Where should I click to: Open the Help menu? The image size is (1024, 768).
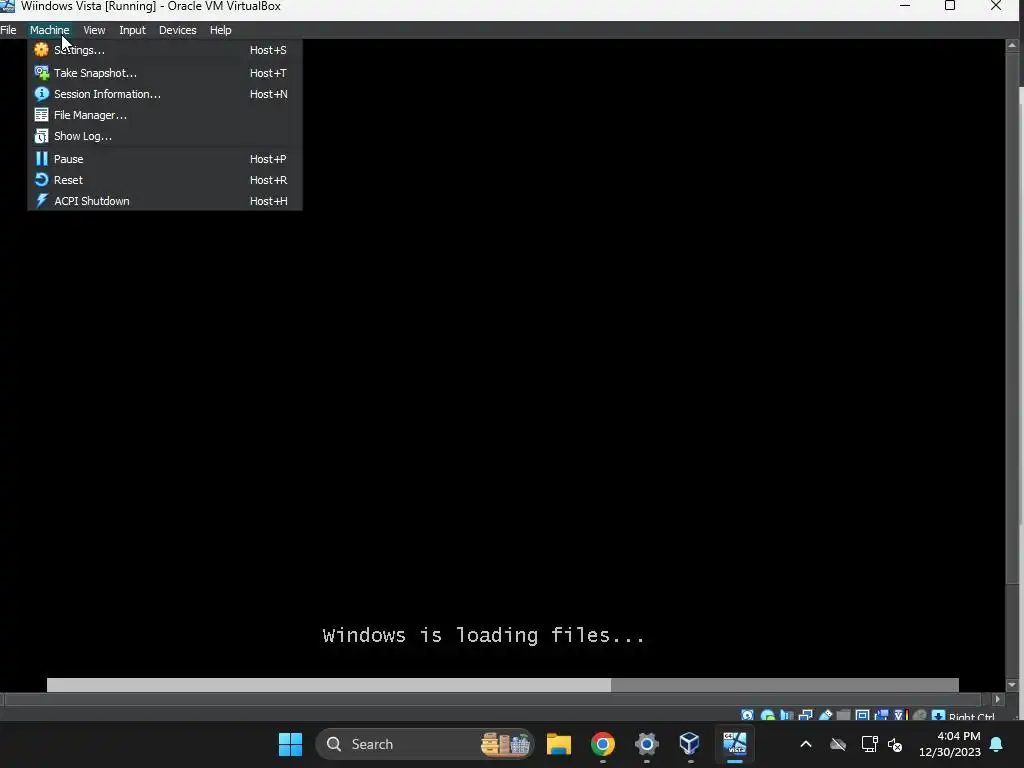[x=221, y=30]
